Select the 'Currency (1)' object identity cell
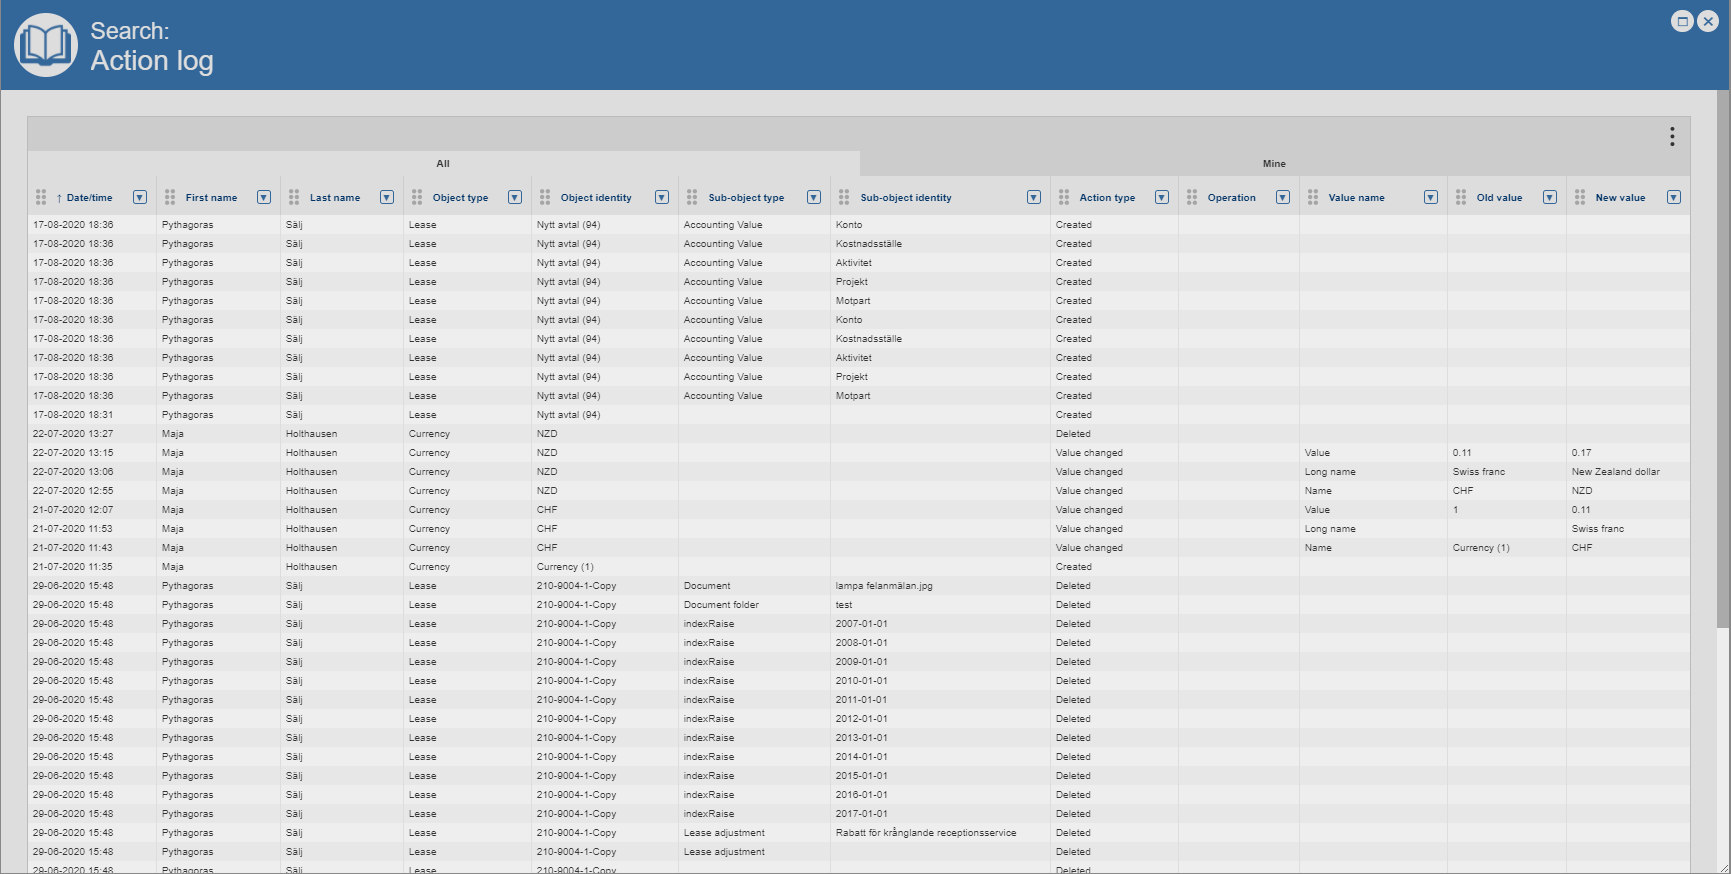 click(x=605, y=567)
